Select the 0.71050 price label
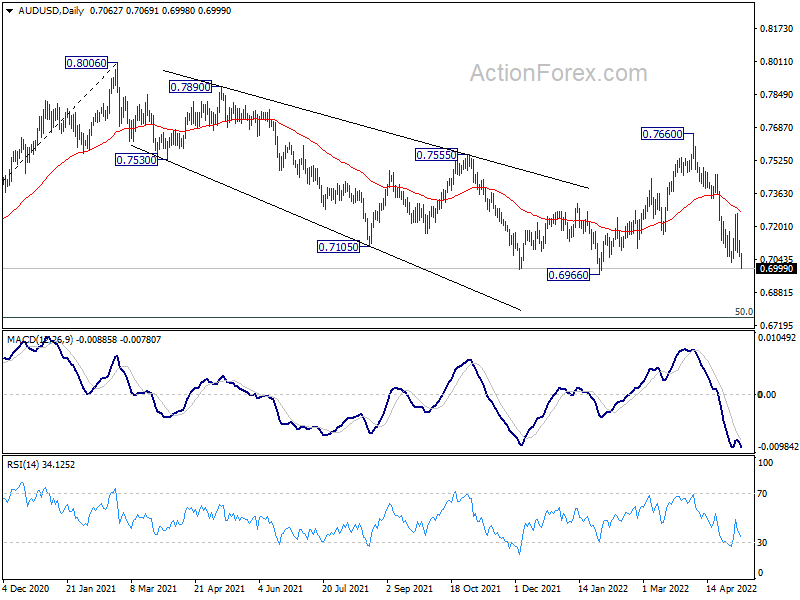This screenshot has width=800, height=600. 338,247
